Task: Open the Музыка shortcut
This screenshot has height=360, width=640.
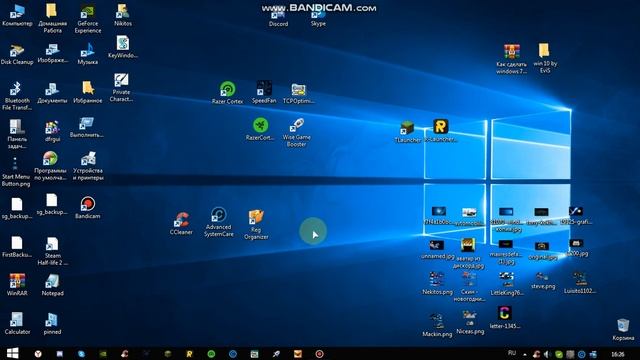Action: (x=87, y=53)
